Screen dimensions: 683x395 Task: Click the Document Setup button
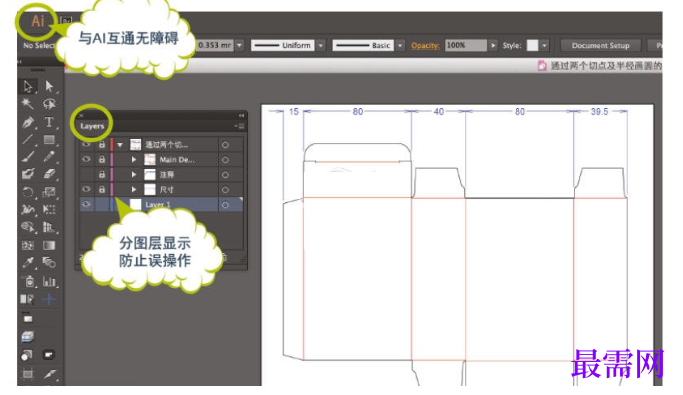point(600,45)
